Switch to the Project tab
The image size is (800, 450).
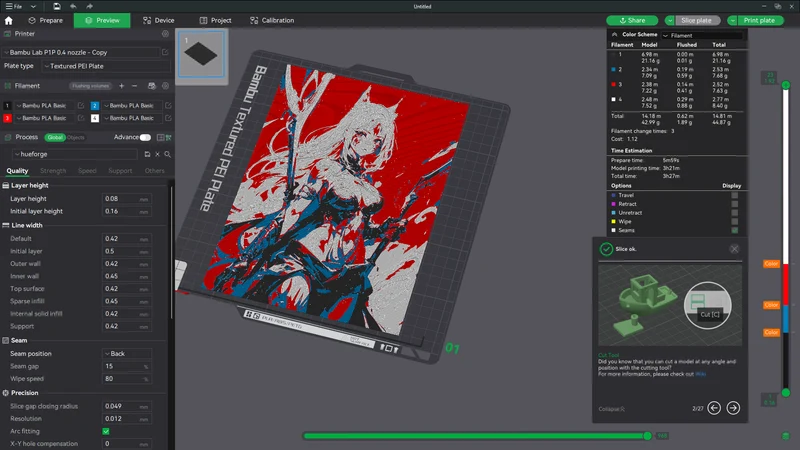pos(215,20)
